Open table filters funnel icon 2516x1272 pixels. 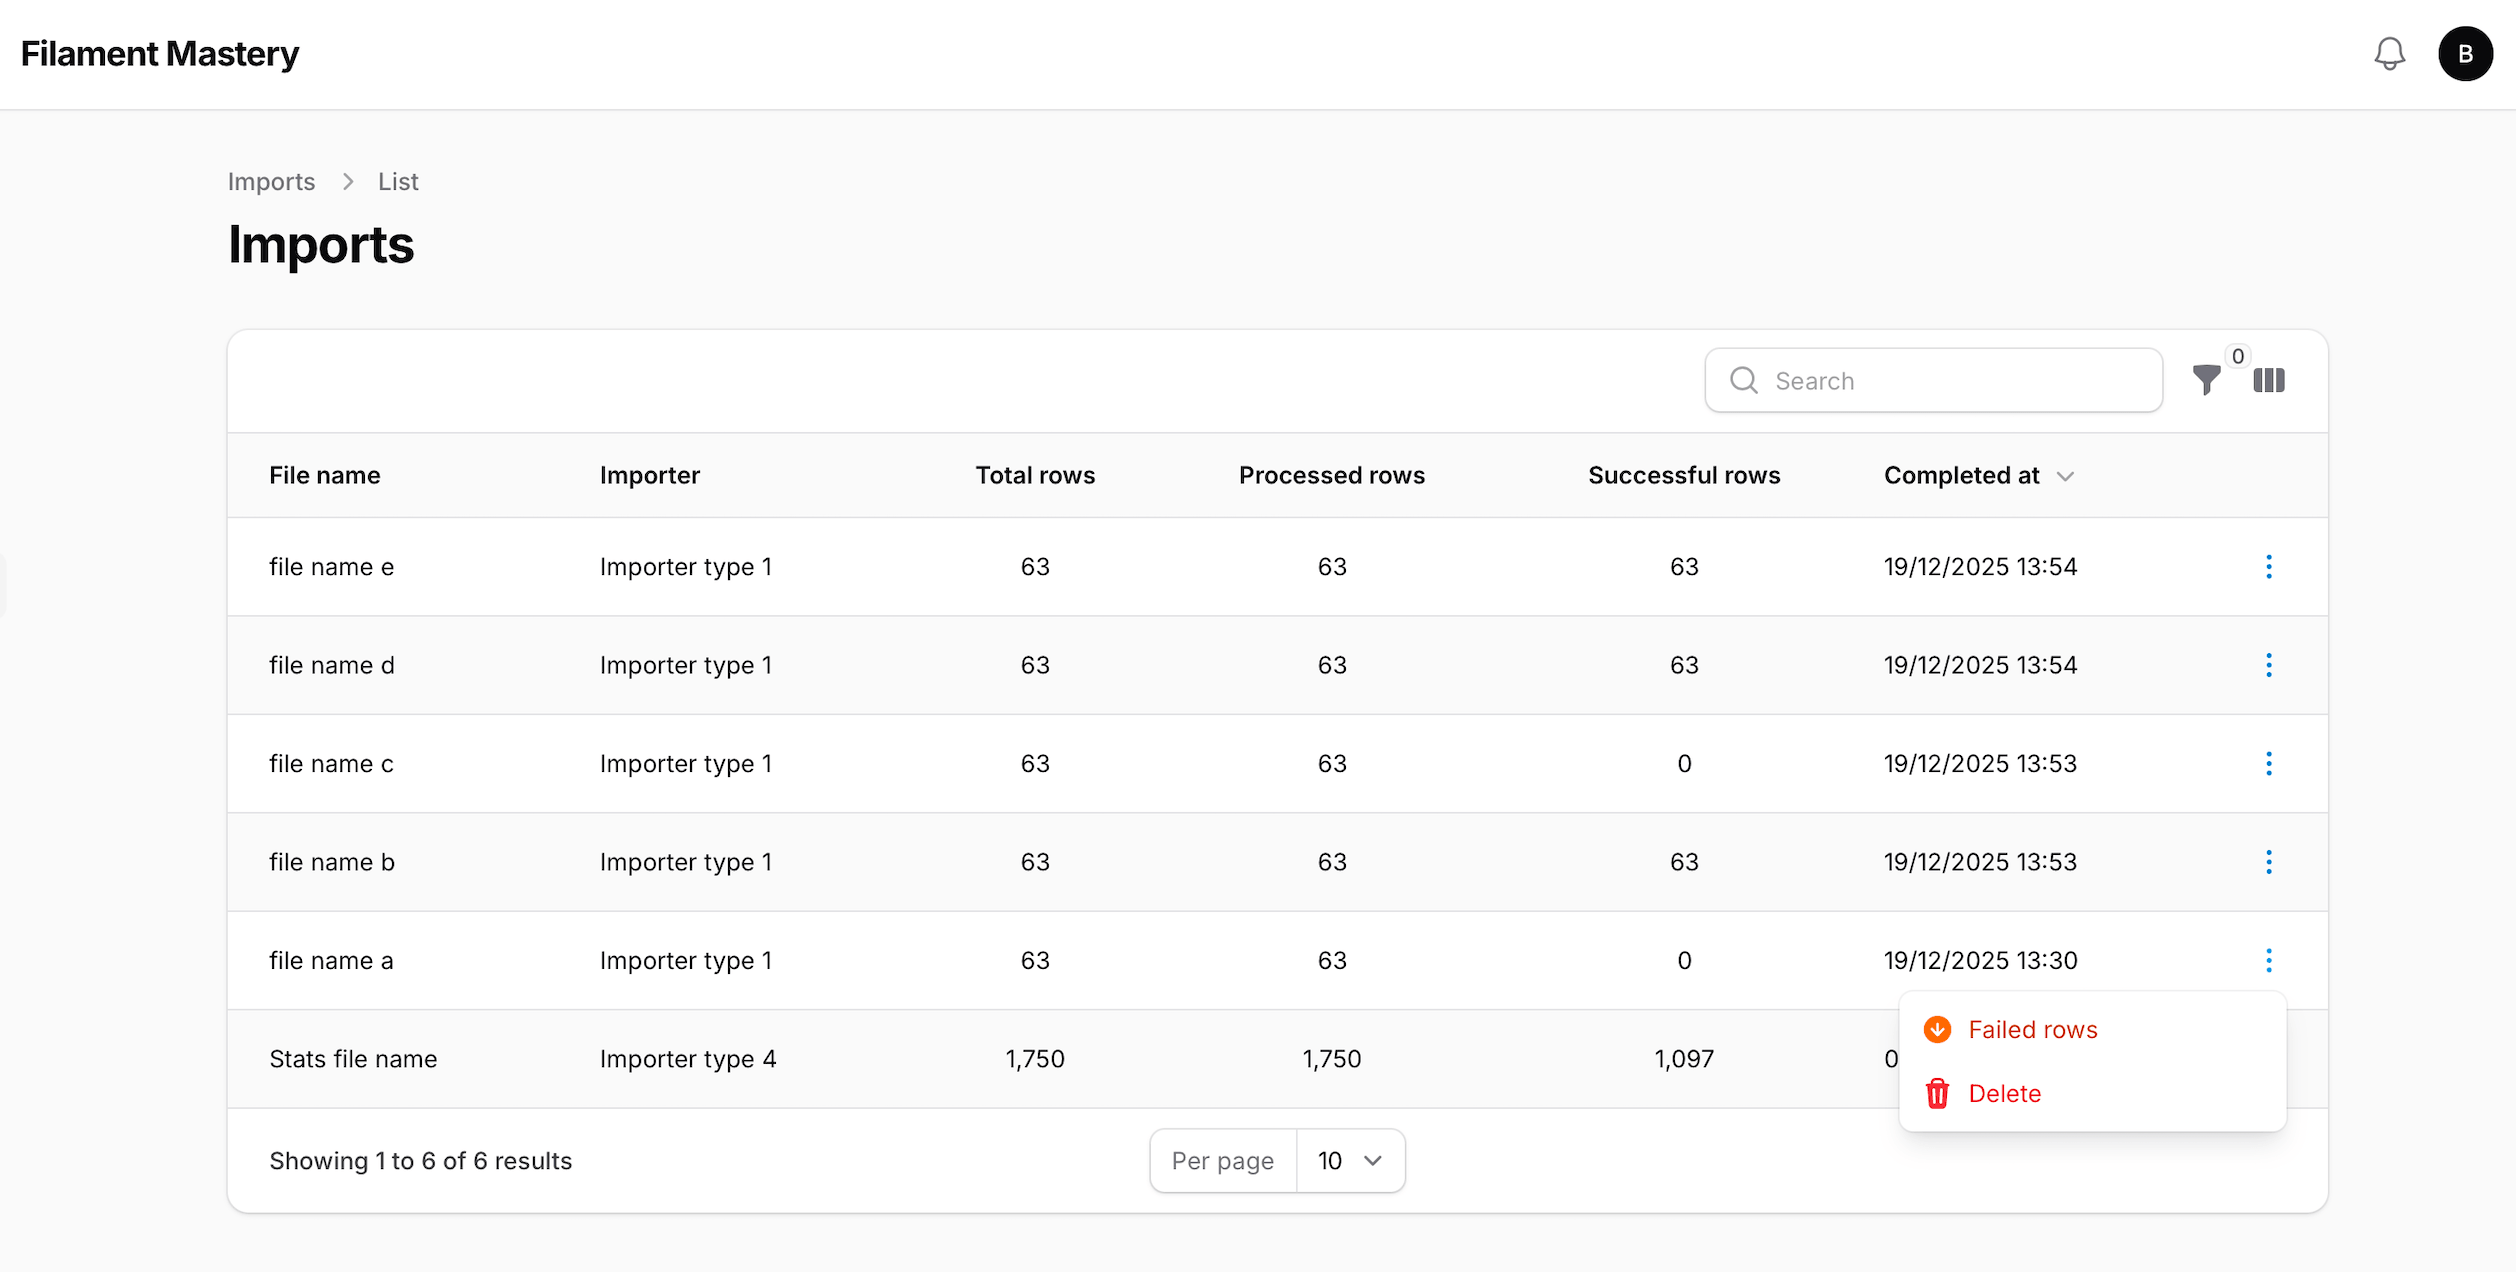[x=2206, y=380]
